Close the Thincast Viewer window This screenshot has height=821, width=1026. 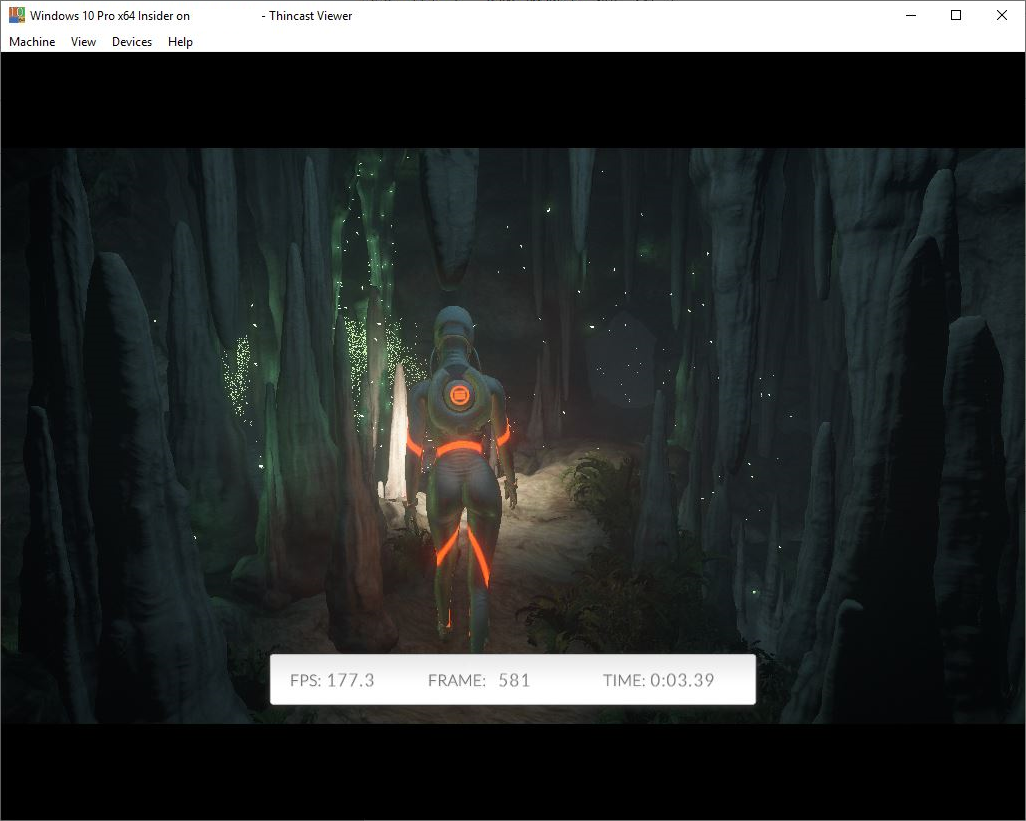(x=1002, y=15)
